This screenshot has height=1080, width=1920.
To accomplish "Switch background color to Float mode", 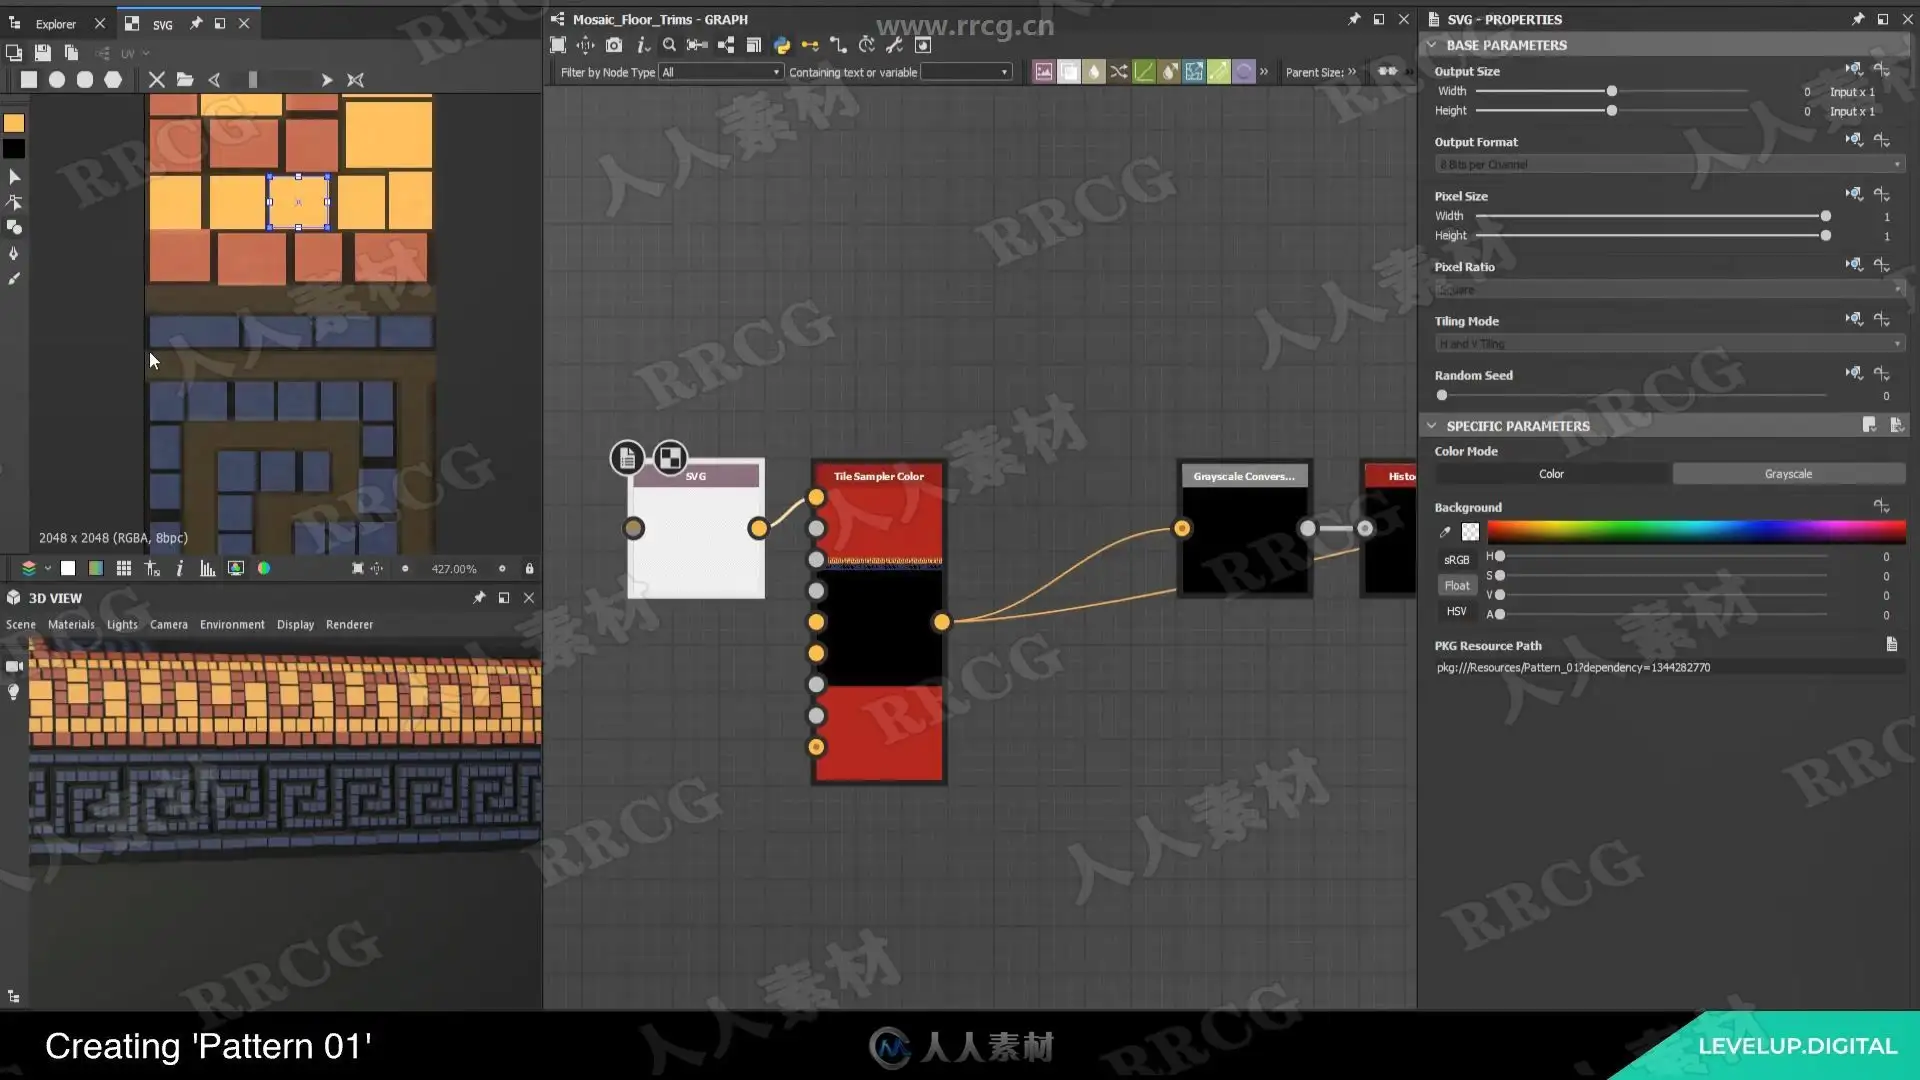I will tap(1457, 586).
